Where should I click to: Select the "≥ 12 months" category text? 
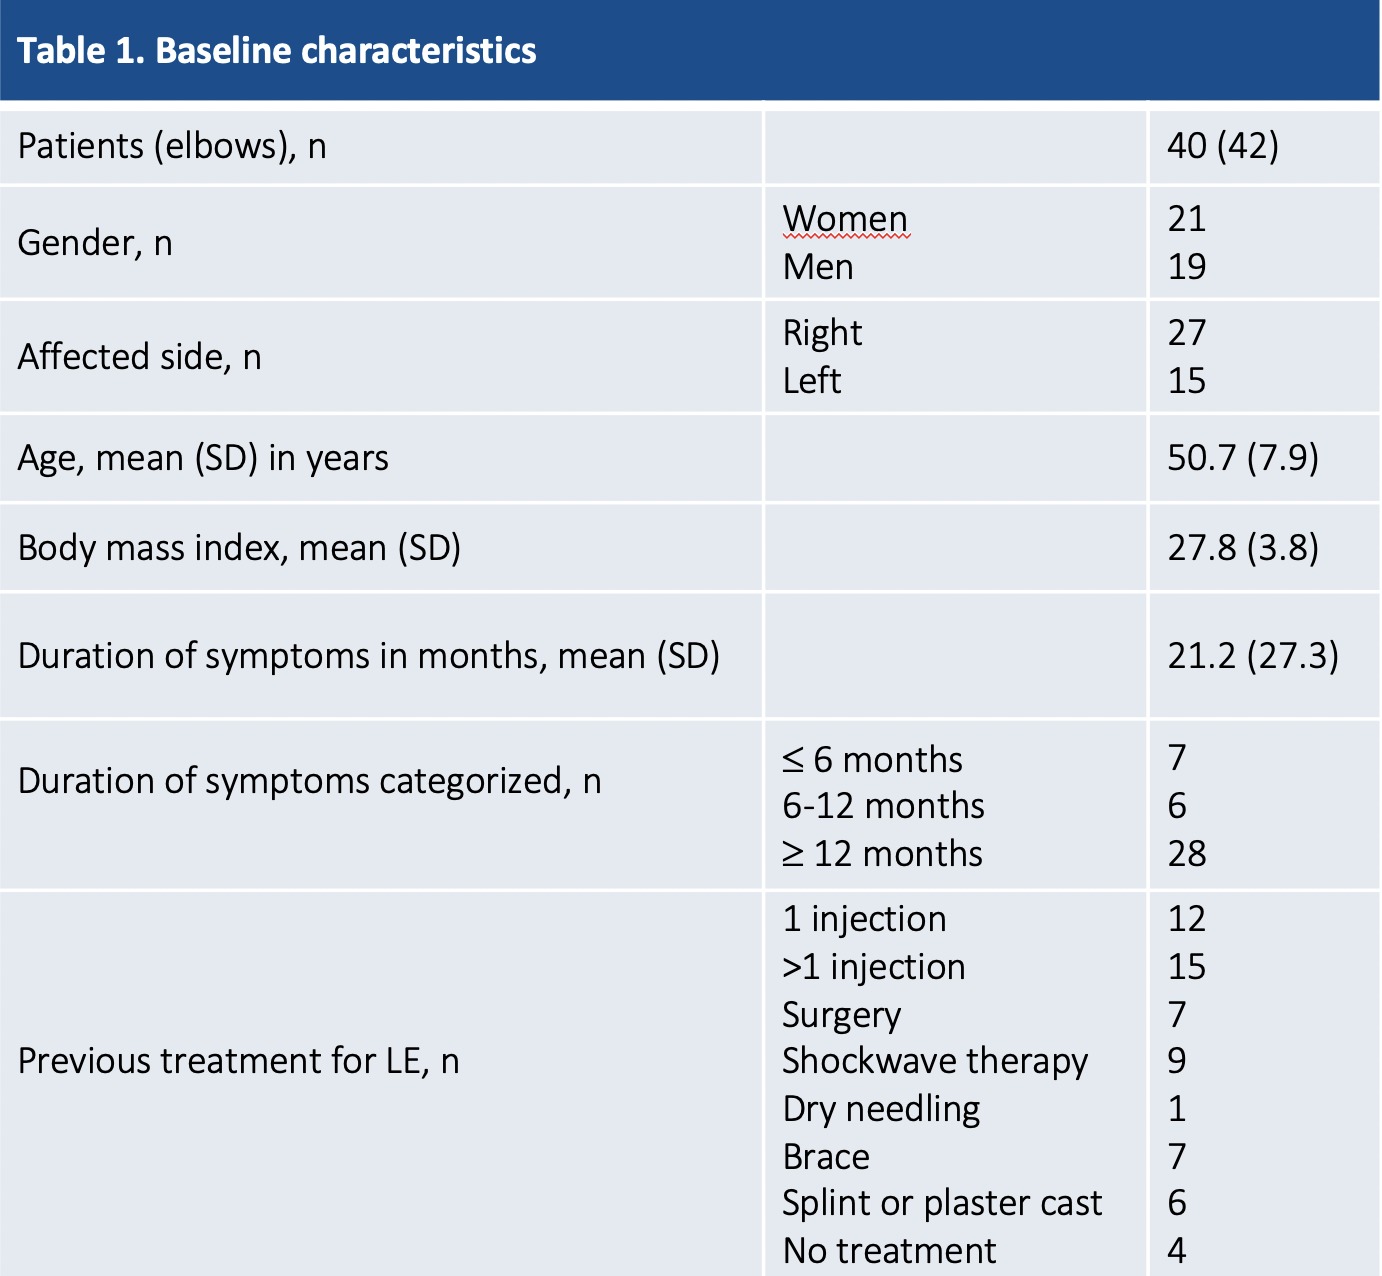click(x=882, y=854)
